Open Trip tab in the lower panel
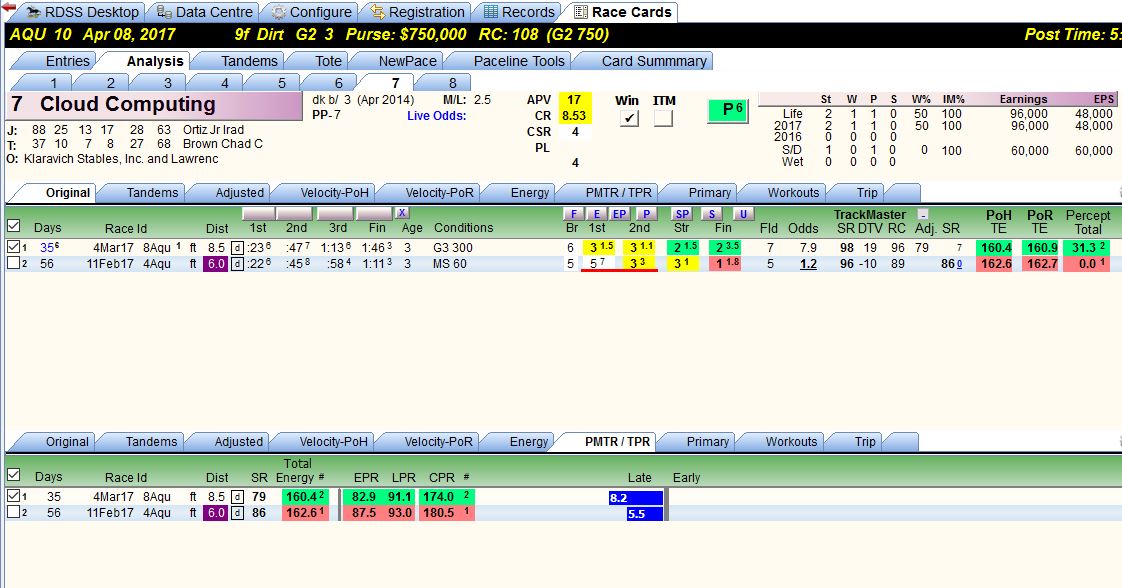 coord(864,441)
